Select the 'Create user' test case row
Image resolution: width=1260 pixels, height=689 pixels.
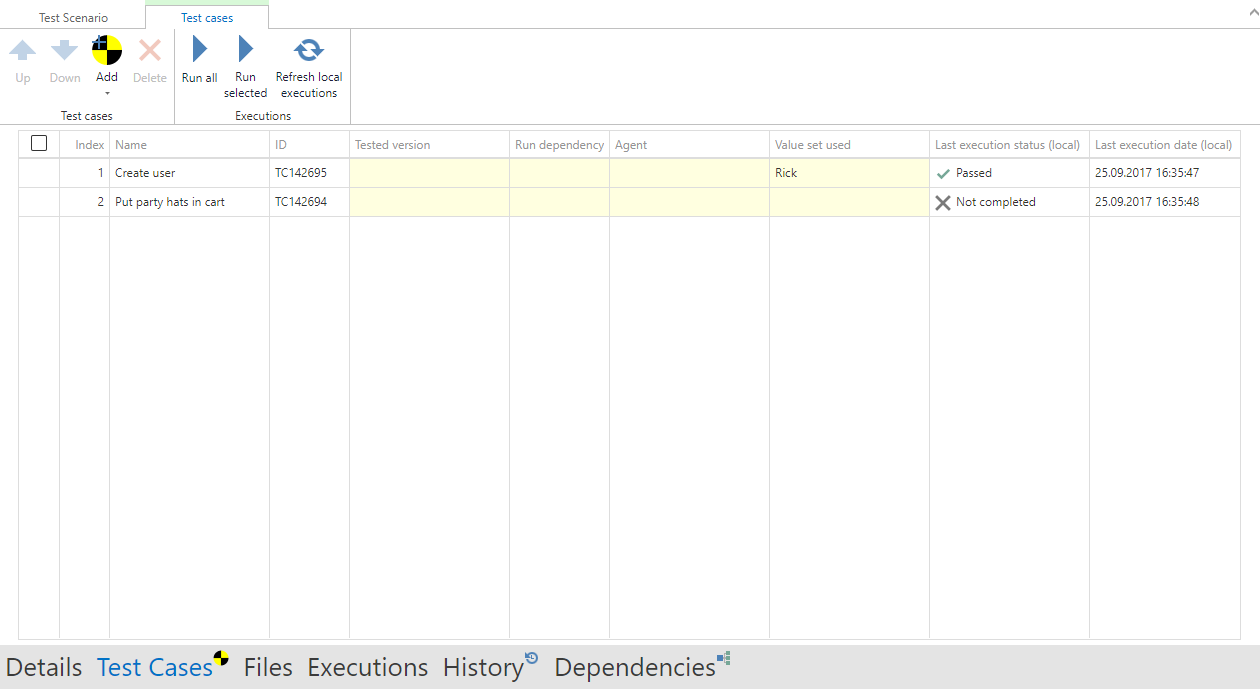pos(145,173)
